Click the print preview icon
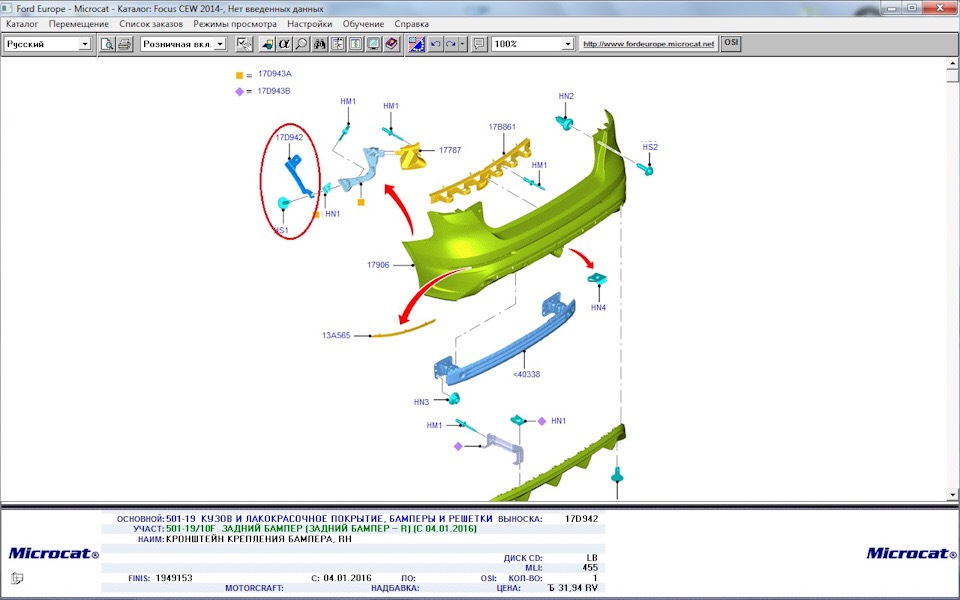960x600 pixels. coord(107,44)
